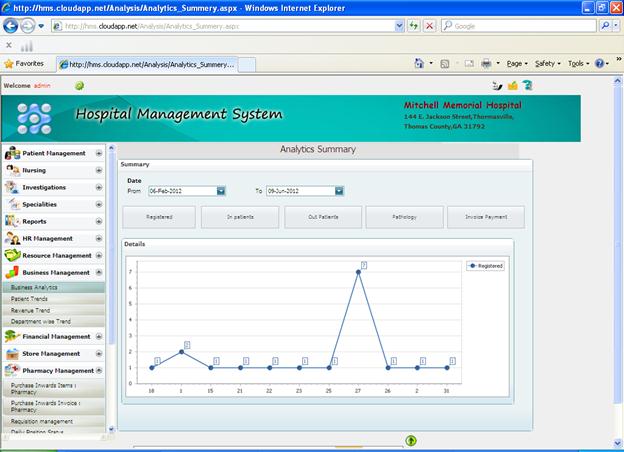The width and height of the screenshot is (624, 452).
Task: Click the Reports section icon
Action: (x=12, y=221)
